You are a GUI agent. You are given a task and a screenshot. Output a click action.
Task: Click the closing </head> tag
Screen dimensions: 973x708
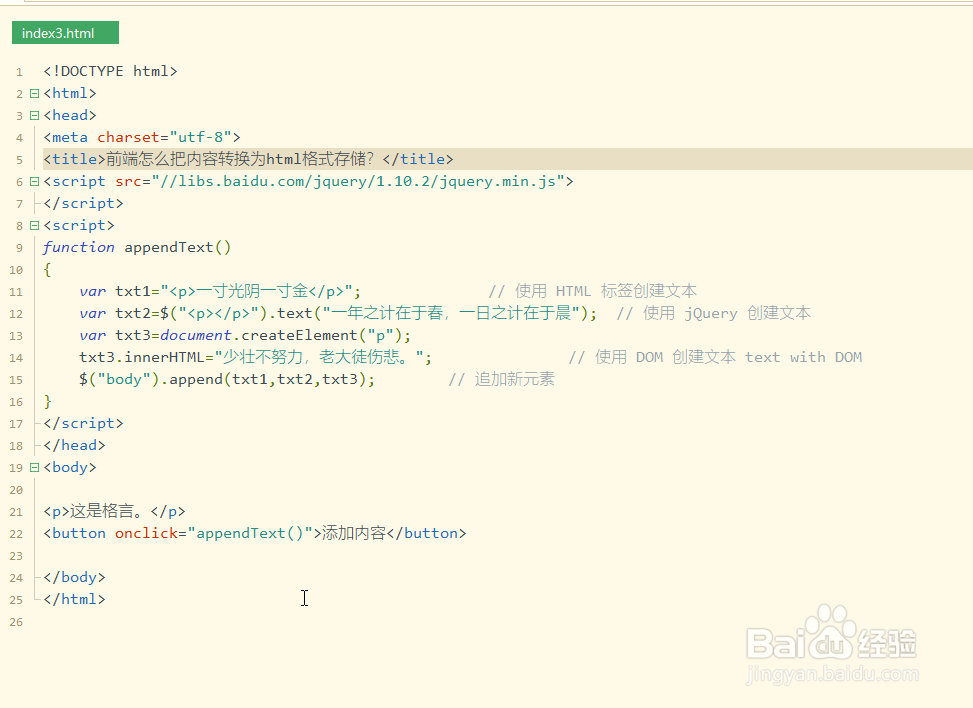[74, 446]
